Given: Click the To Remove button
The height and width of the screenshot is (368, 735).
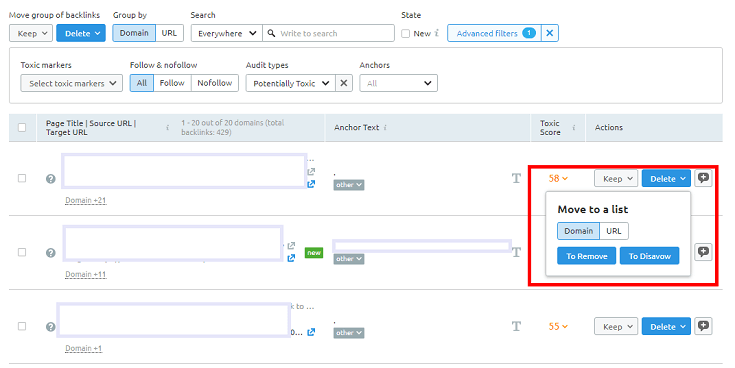Looking at the screenshot, I should (x=586, y=256).
